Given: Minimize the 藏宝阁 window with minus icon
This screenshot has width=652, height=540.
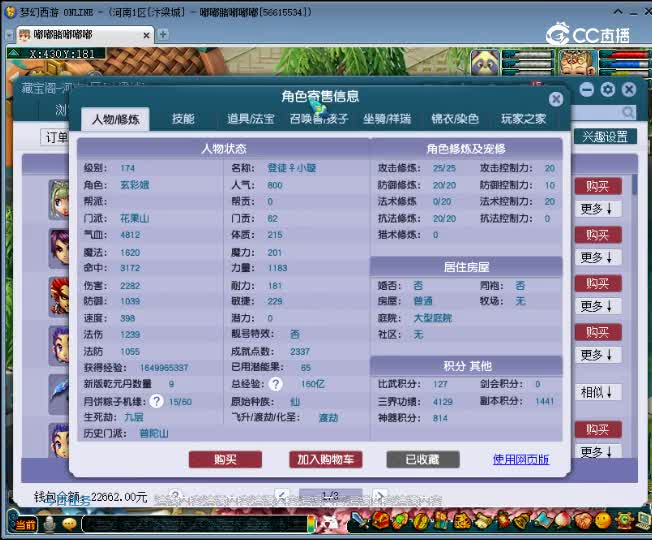Looking at the screenshot, I should 586,89.
